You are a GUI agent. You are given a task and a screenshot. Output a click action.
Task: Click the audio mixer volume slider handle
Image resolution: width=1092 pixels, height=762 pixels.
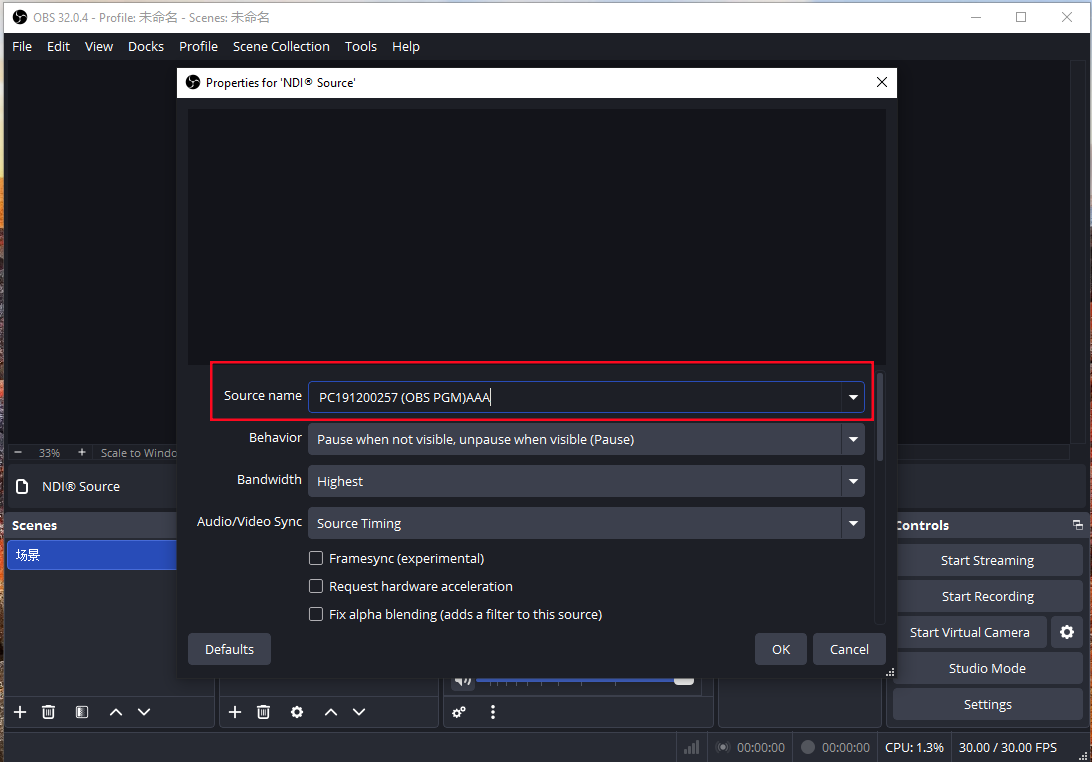click(x=684, y=680)
